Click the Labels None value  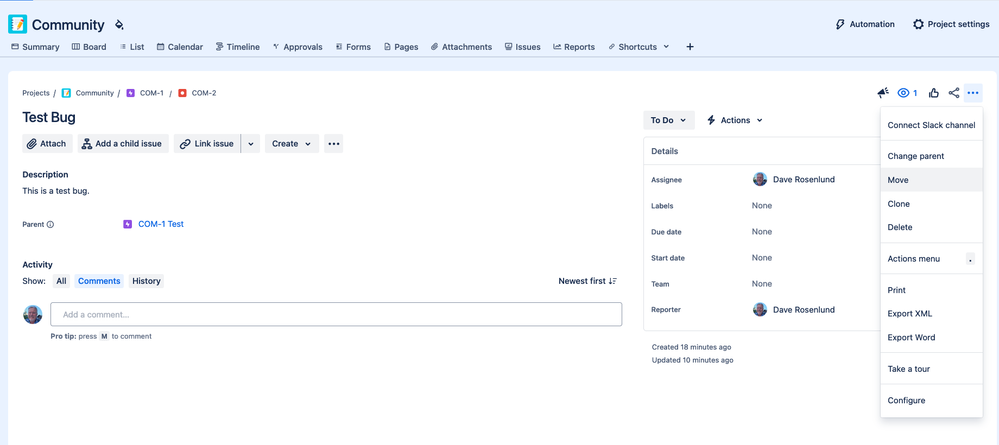tap(761, 205)
